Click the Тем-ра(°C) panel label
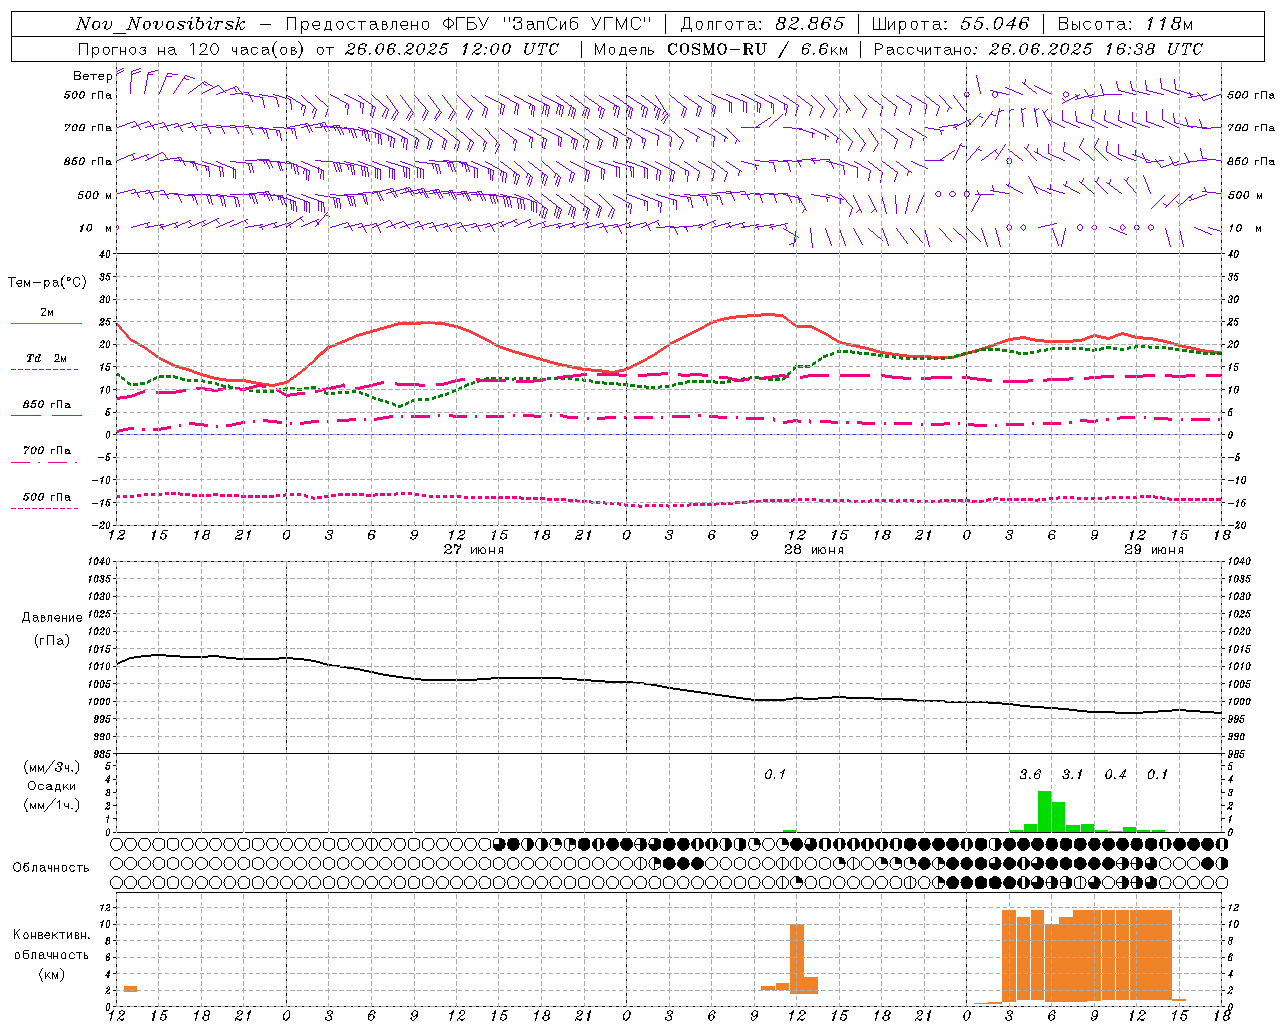Viewport: 1280px width, 1024px height. tap(47, 283)
